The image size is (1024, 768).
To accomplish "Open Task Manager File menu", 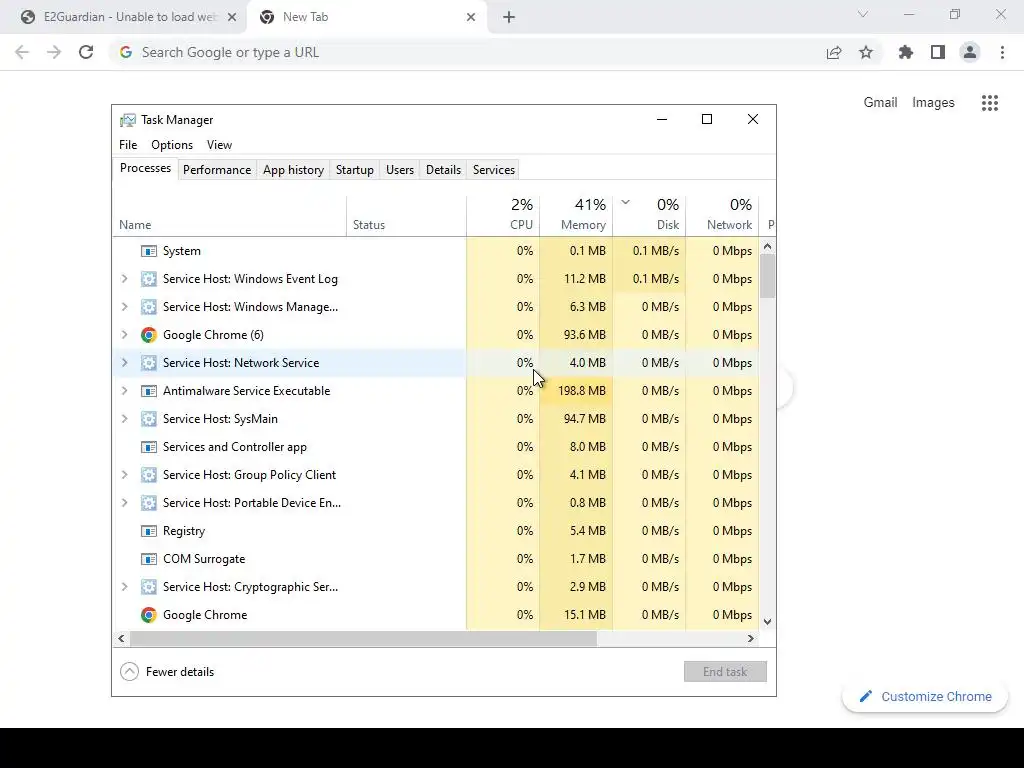I will (x=128, y=145).
